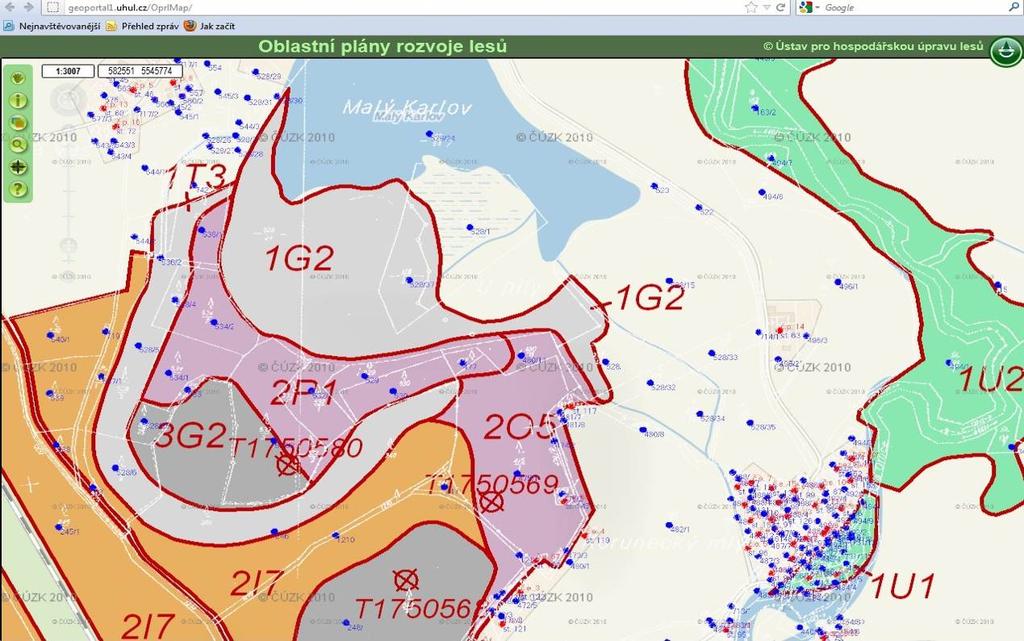Click the Oblastní plány rozvoje lesů title
Image resolution: width=1024 pixels, height=641 pixels.
click(x=382, y=46)
